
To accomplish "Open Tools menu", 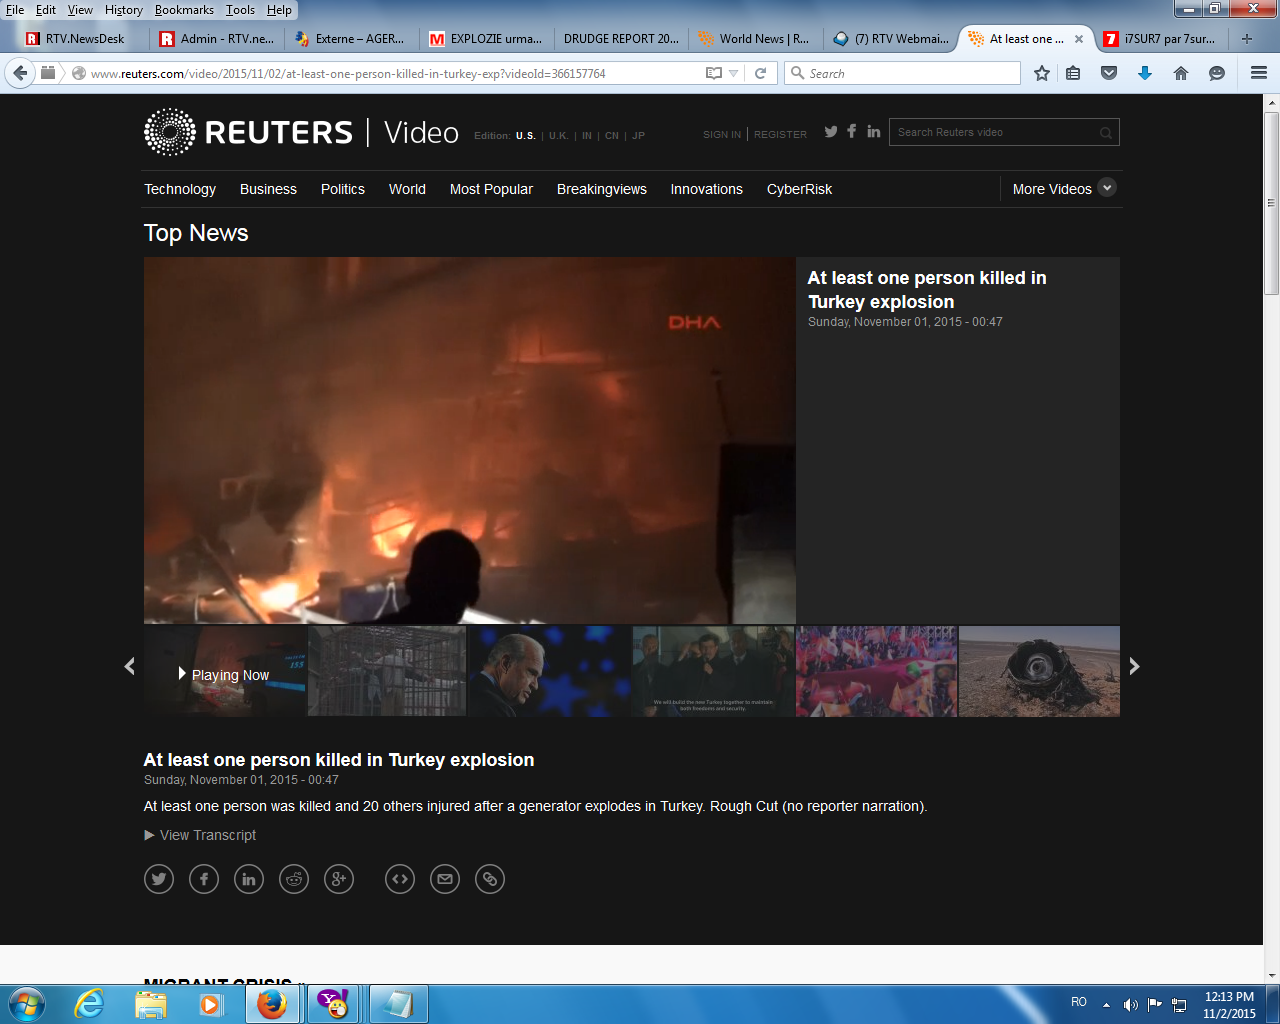I will click(x=240, y=10).
